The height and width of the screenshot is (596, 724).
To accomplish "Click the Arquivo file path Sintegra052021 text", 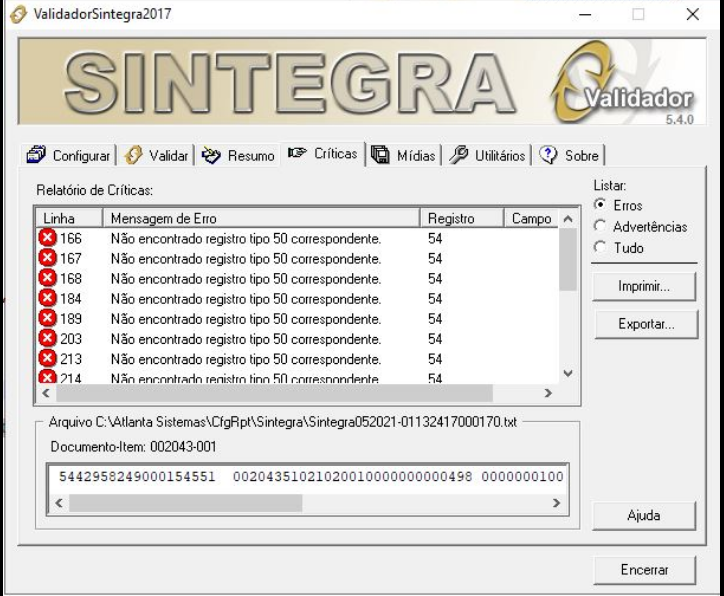I will click(x=283, y=422).
